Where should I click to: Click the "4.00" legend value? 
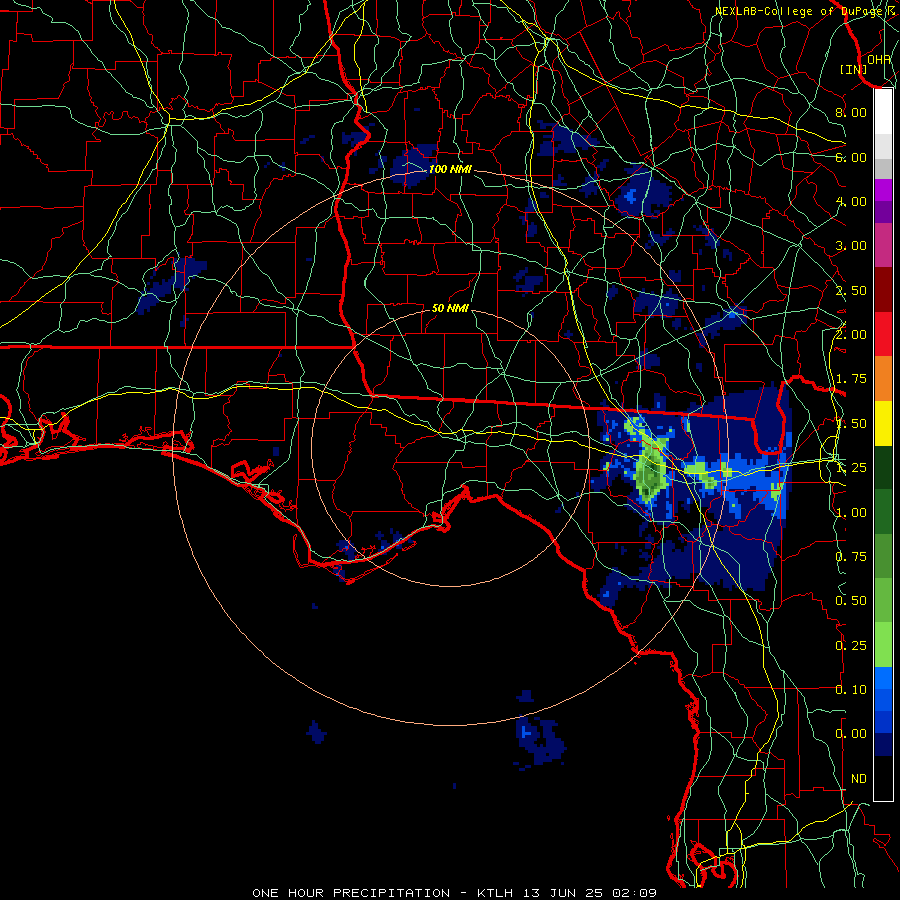click(x=851, y=201)
